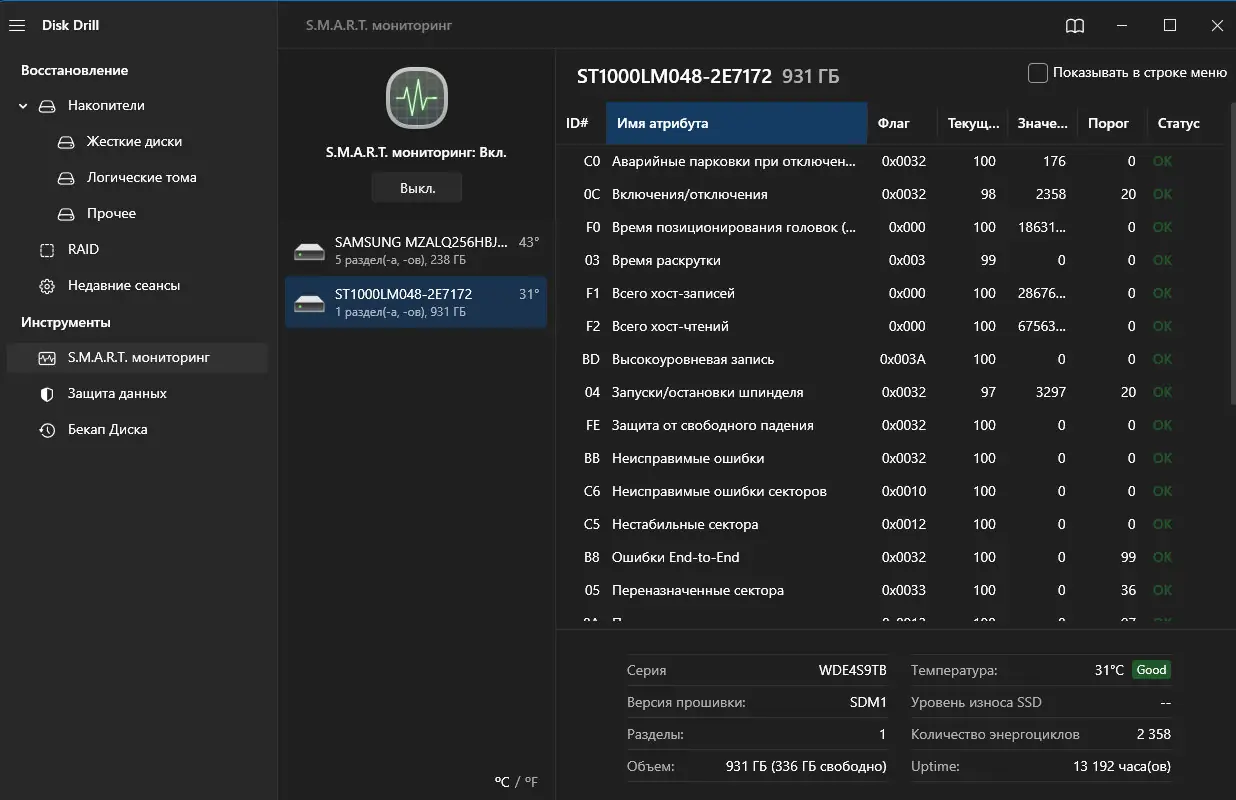This screenshot has height=800, width=1236.
Task: Click the S.M.A.R.T. heartbeat monitor icon
Action: pyautogui.click(x=417, y=98)
